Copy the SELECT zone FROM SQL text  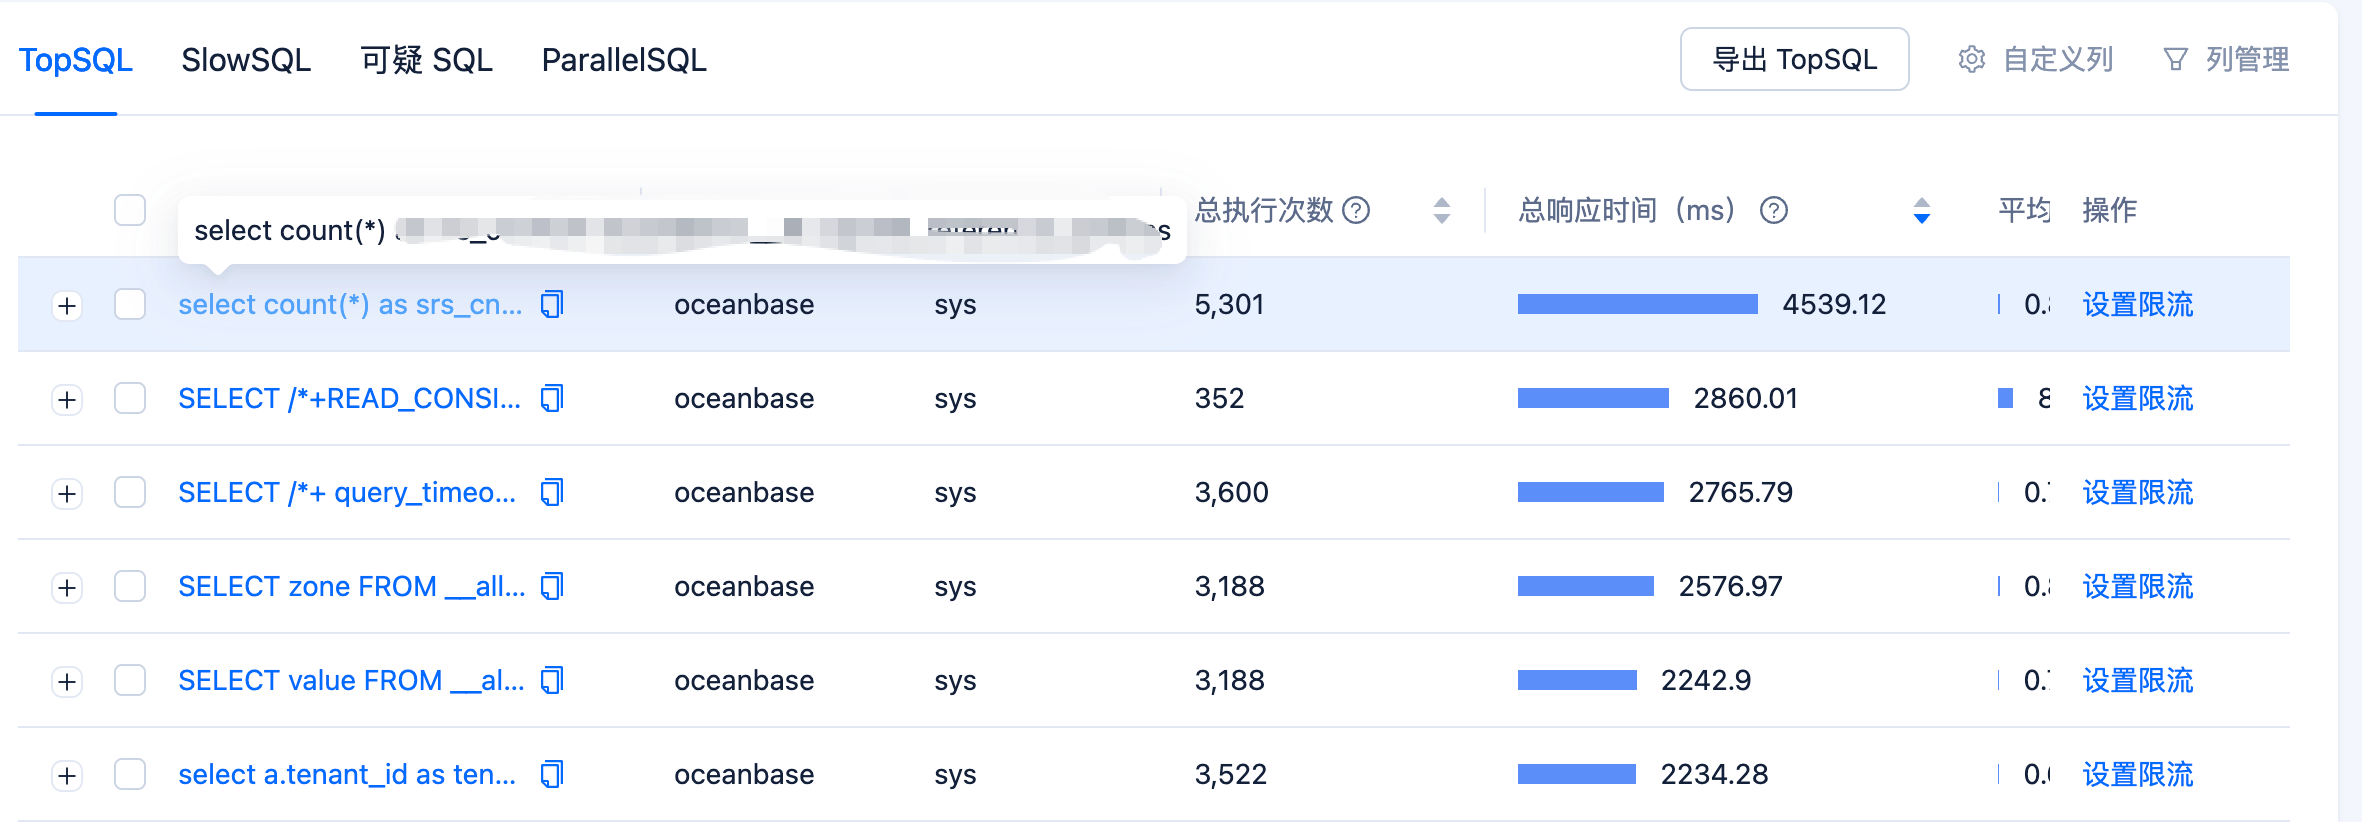(552, 586)
